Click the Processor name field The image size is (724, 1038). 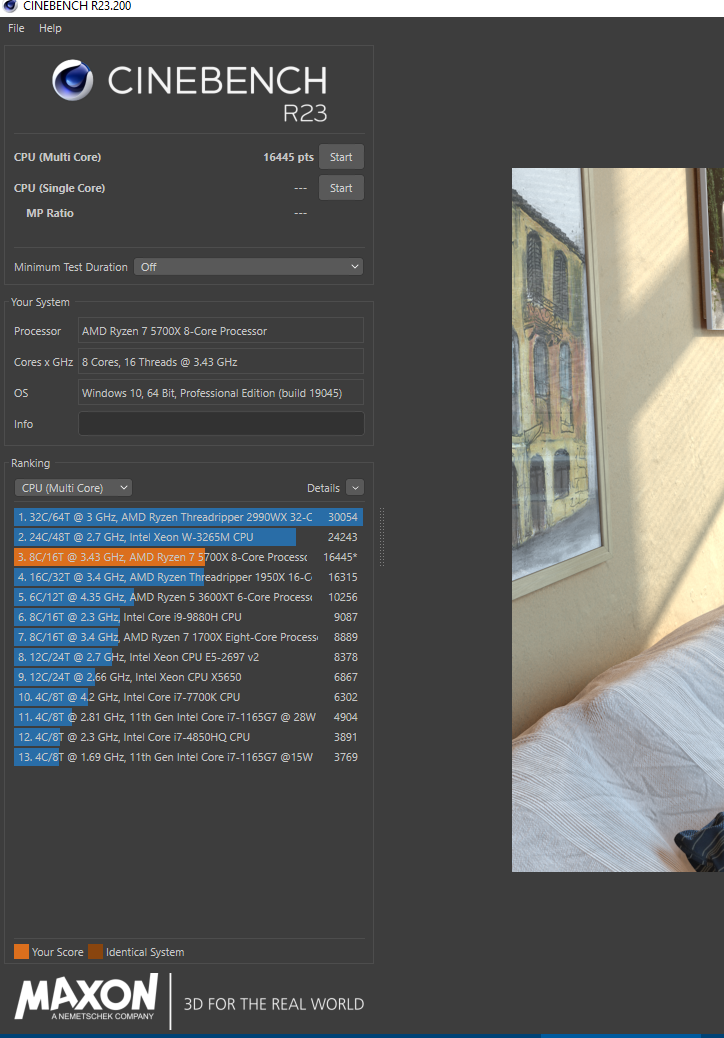220,331
